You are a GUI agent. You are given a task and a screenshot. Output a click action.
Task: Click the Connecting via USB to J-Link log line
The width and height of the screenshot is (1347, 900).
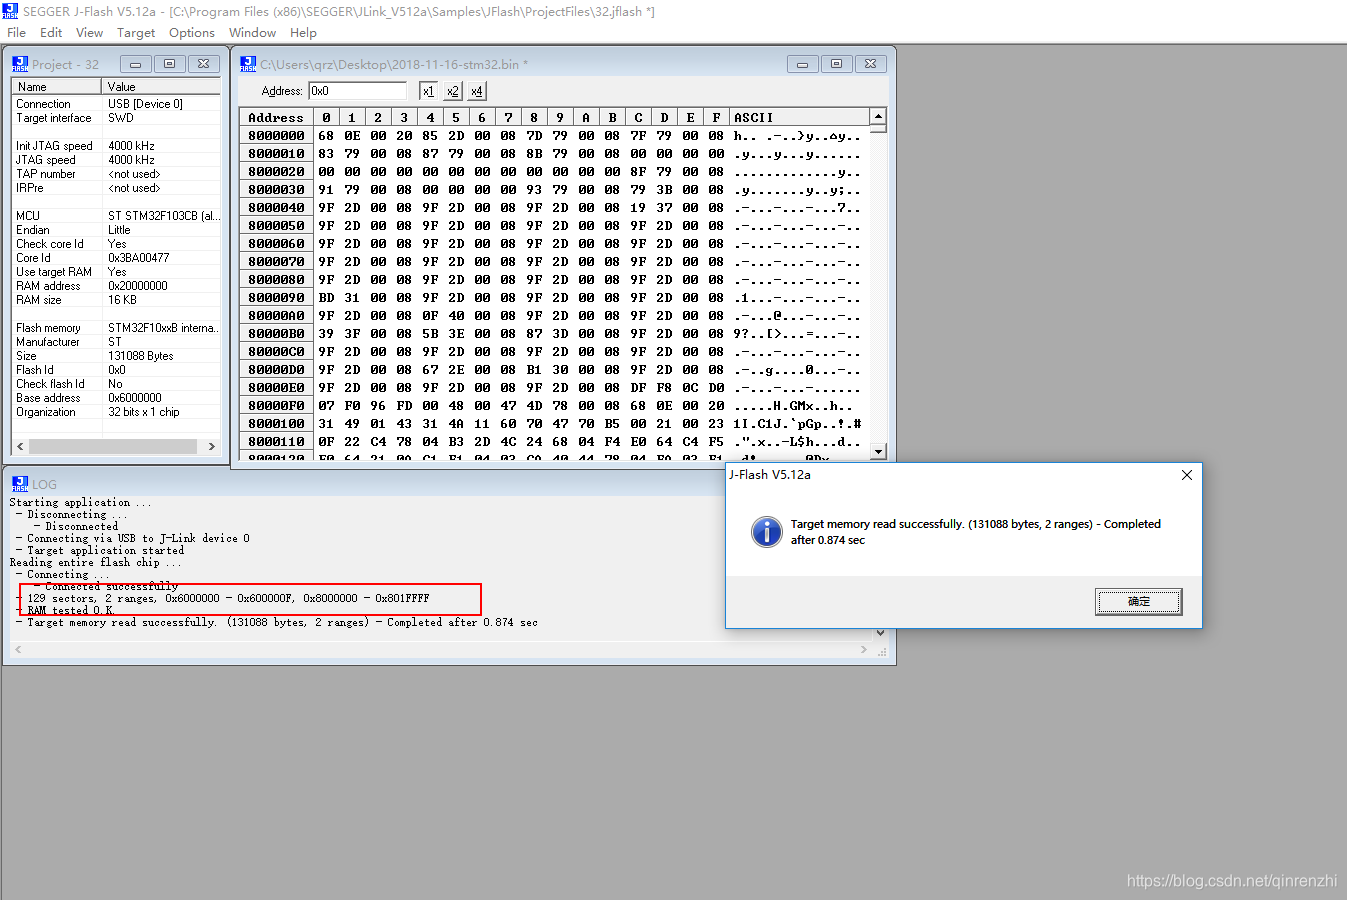138,538
